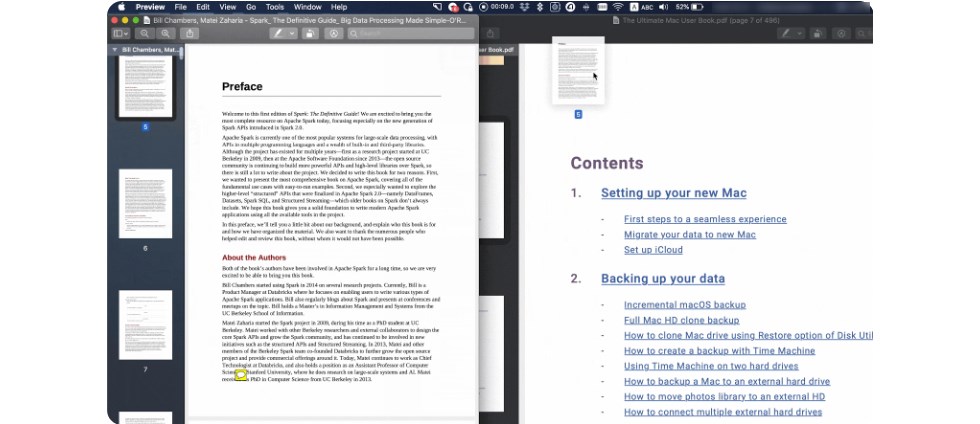Click the Zoom Out magnifier button
Viewport: 980px width, 424px height.
click(146, 33)
